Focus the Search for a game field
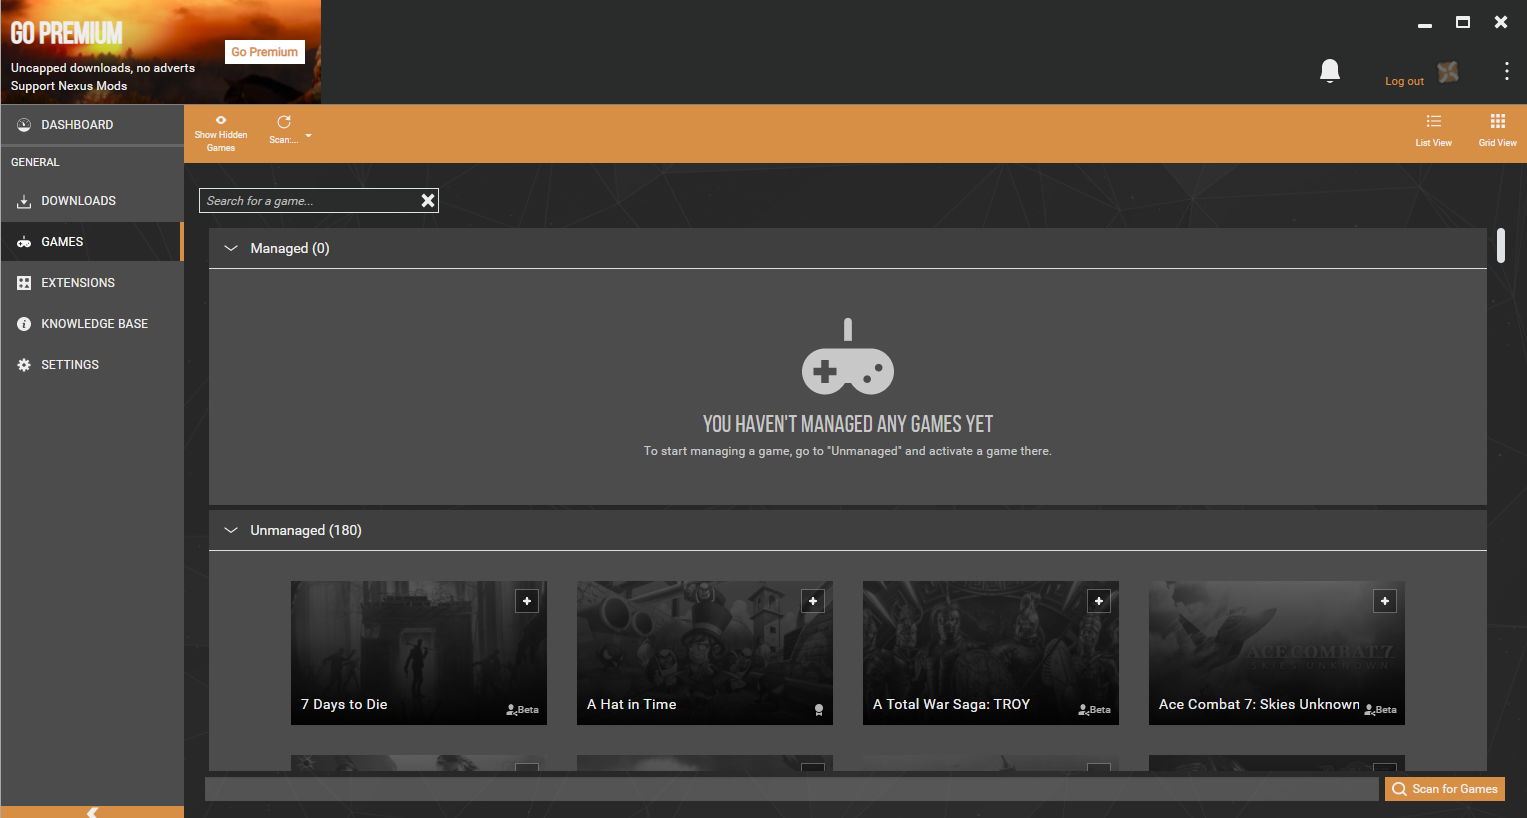Screen dimensions: 1527x818 tap(309, 200)
